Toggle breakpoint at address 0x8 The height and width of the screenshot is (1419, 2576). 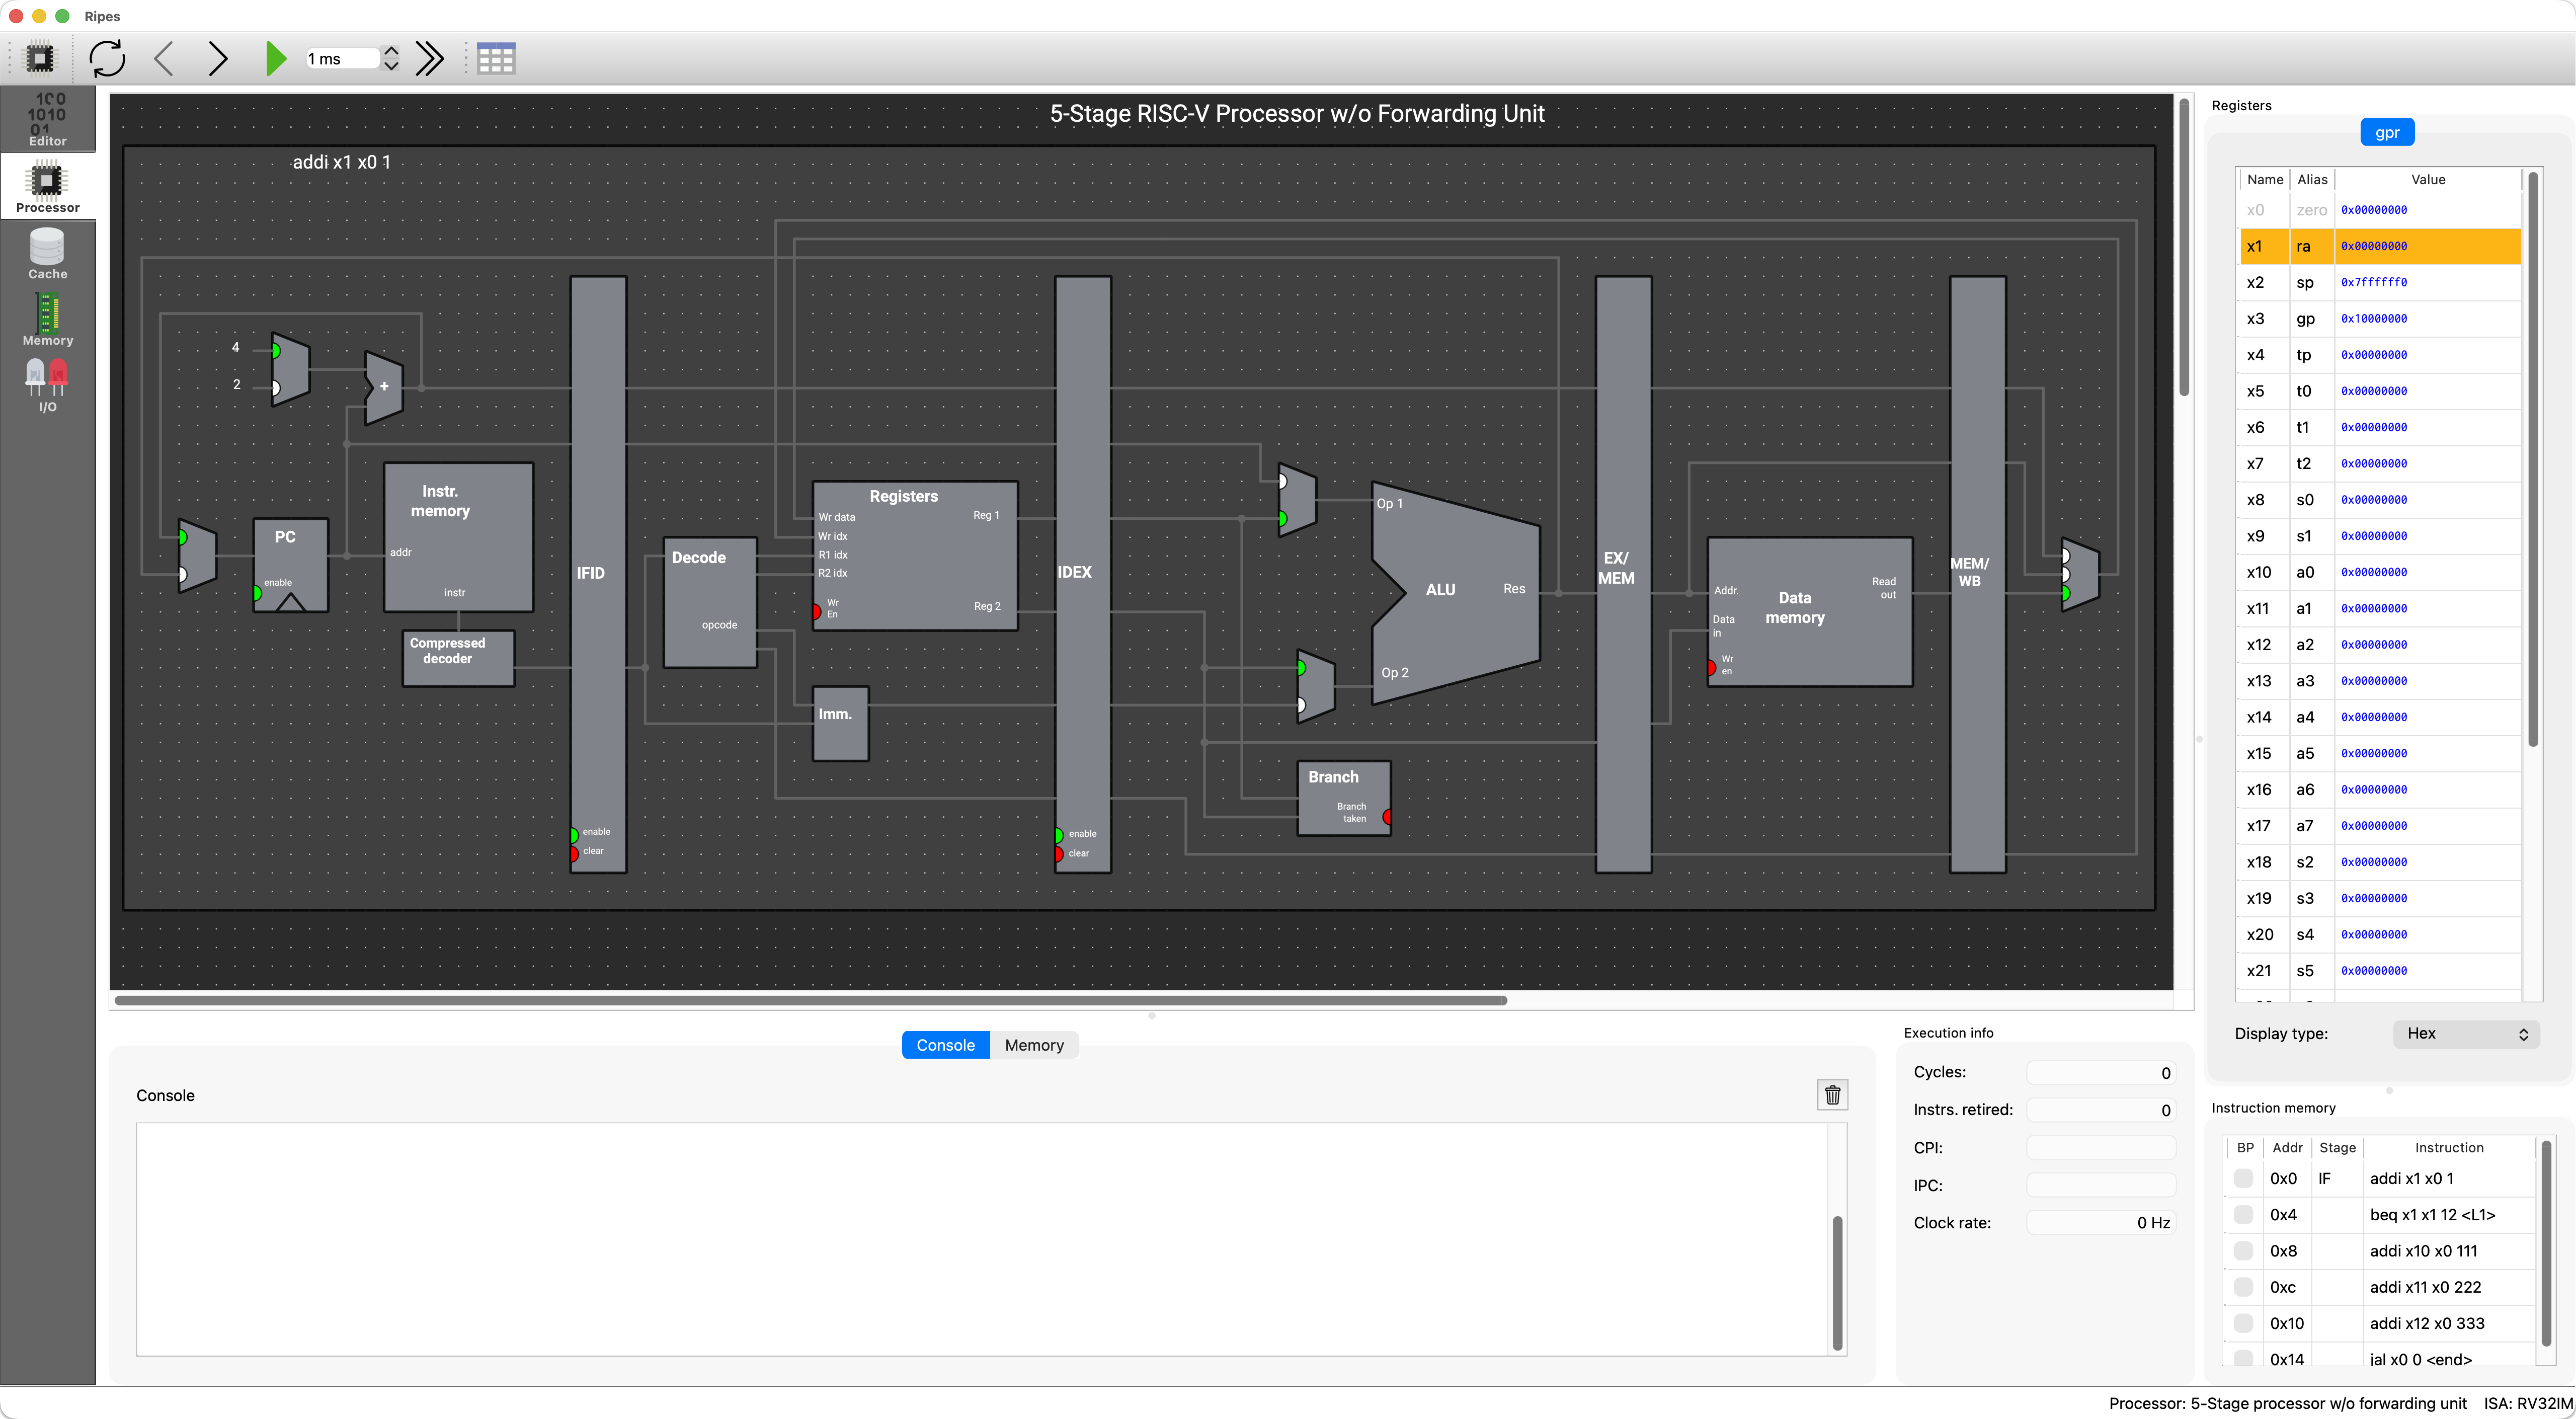(2243, 1251)
